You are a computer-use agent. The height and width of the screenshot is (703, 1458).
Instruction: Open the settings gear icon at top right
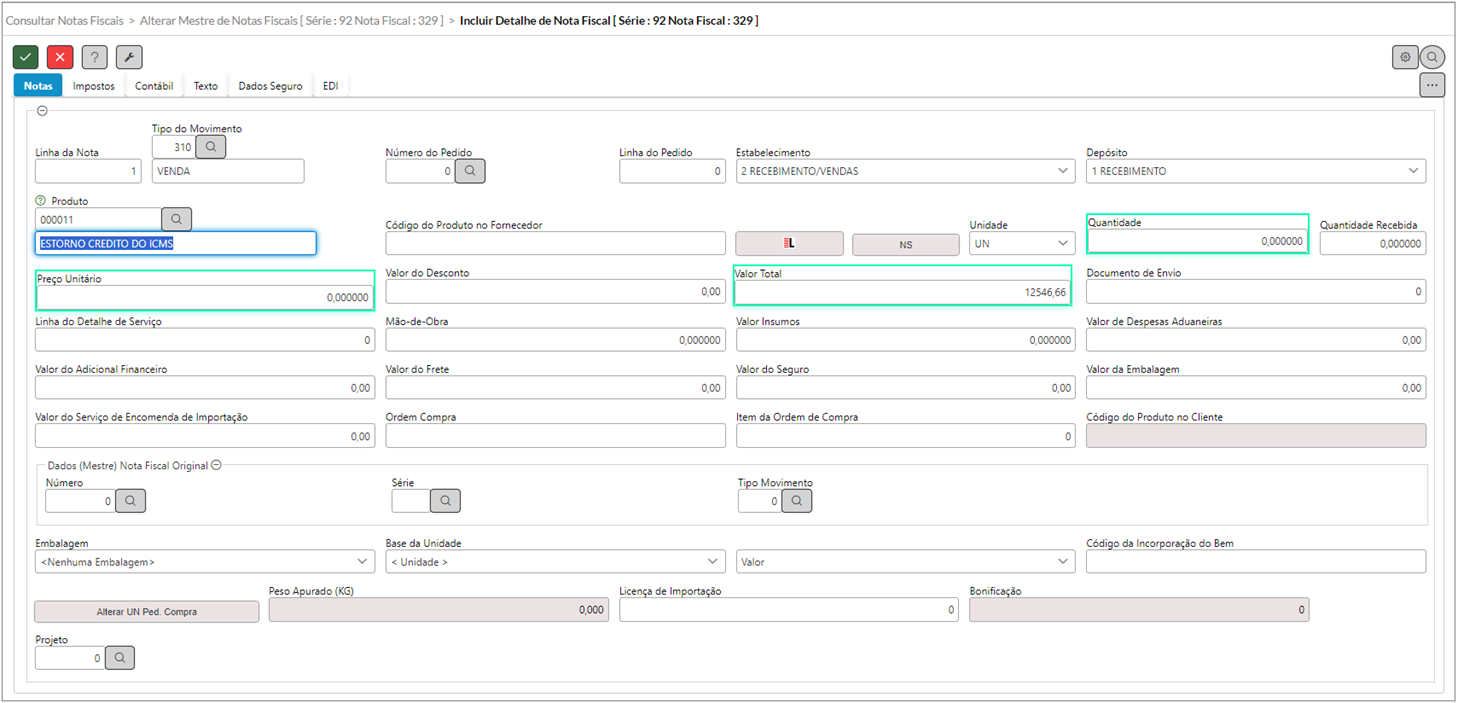coord(1405,57)
